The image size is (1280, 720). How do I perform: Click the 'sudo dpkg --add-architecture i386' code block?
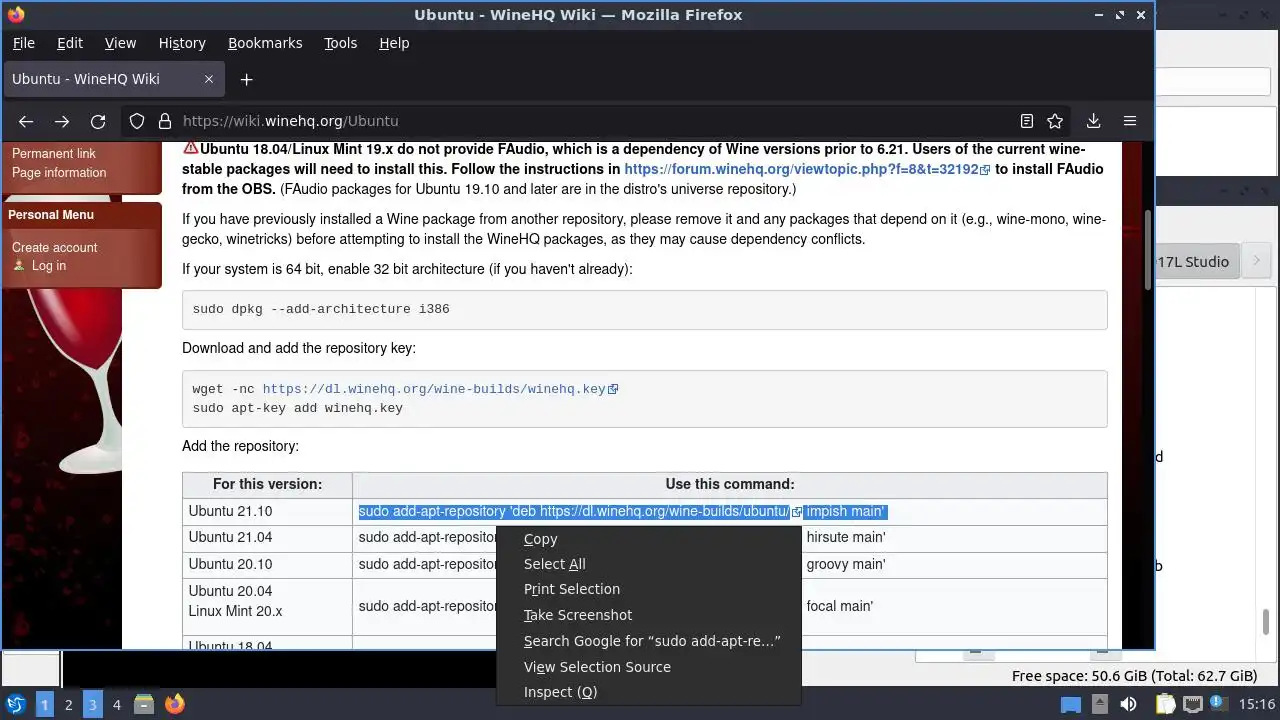point(645,309)
